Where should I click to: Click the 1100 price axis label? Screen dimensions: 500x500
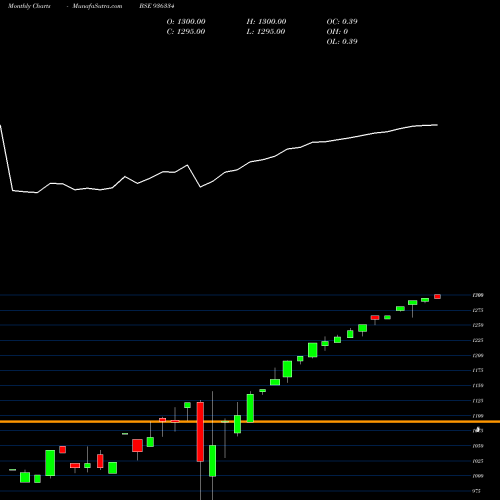pyautogui.click(x=478, y=416)
